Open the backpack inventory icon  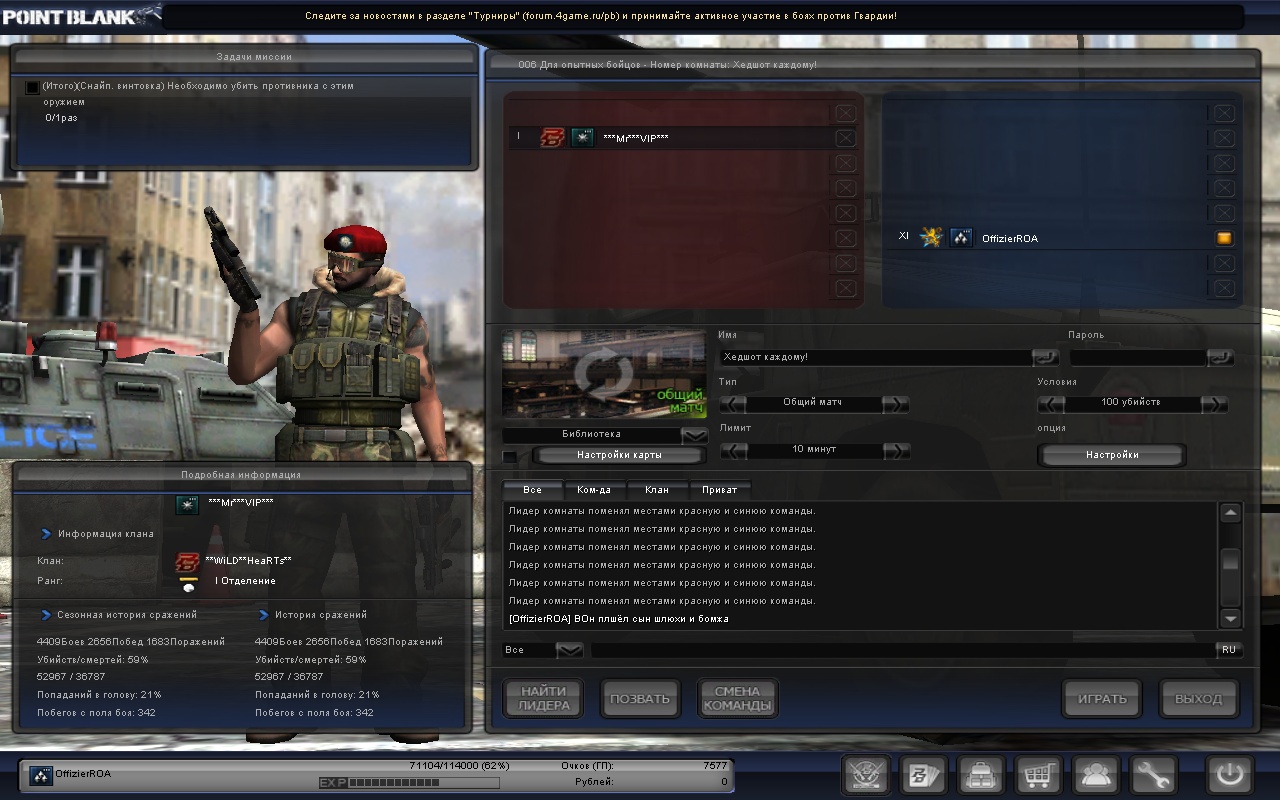pos(981,775)
